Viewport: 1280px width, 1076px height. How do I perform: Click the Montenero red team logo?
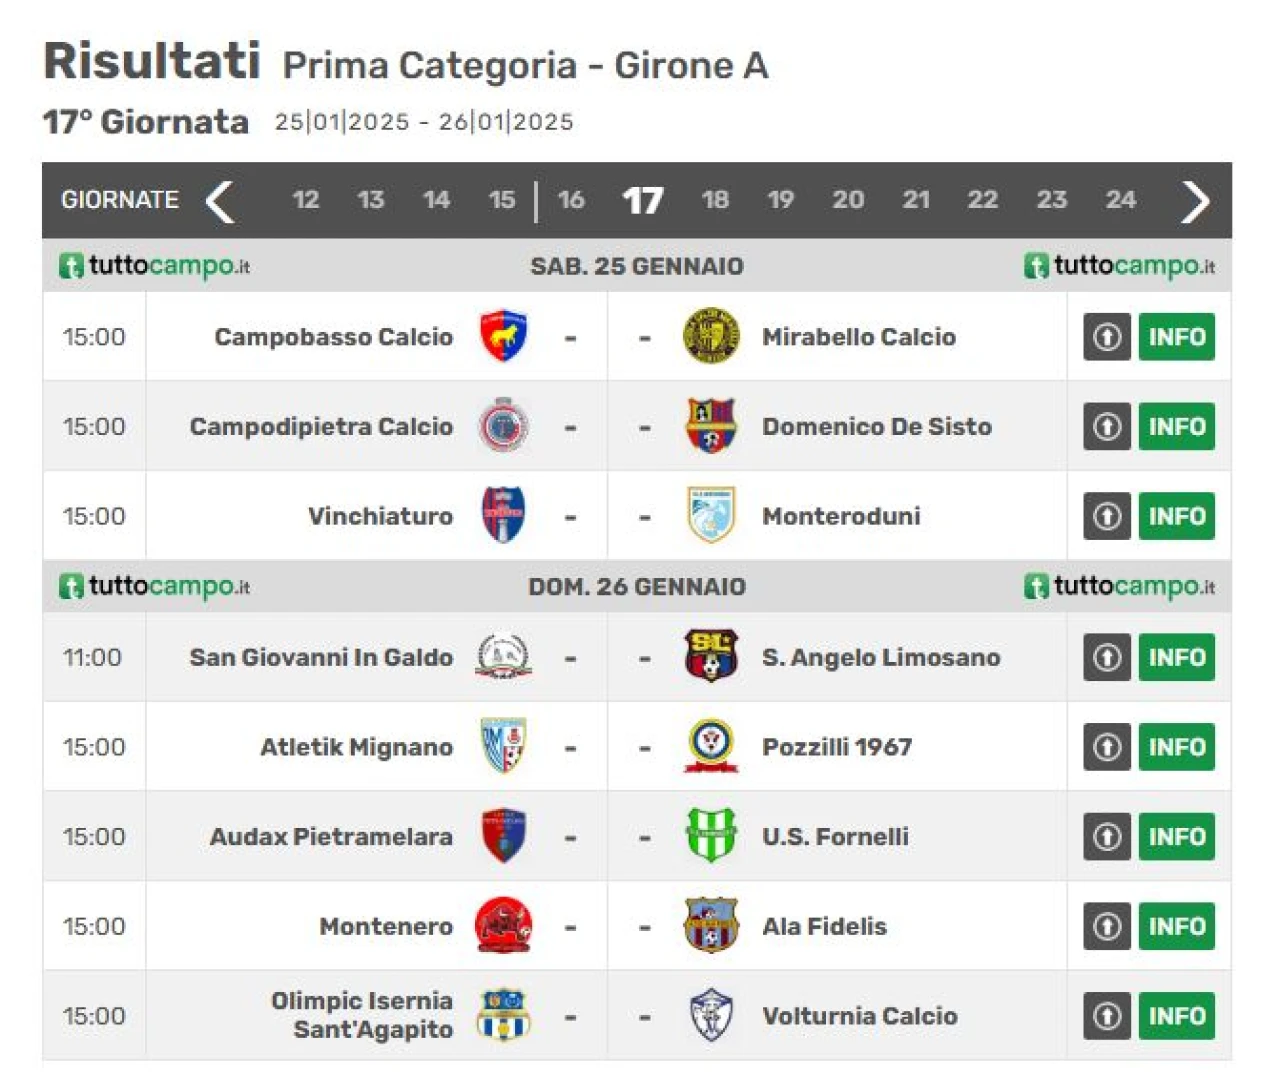click(x=503, y=925)
